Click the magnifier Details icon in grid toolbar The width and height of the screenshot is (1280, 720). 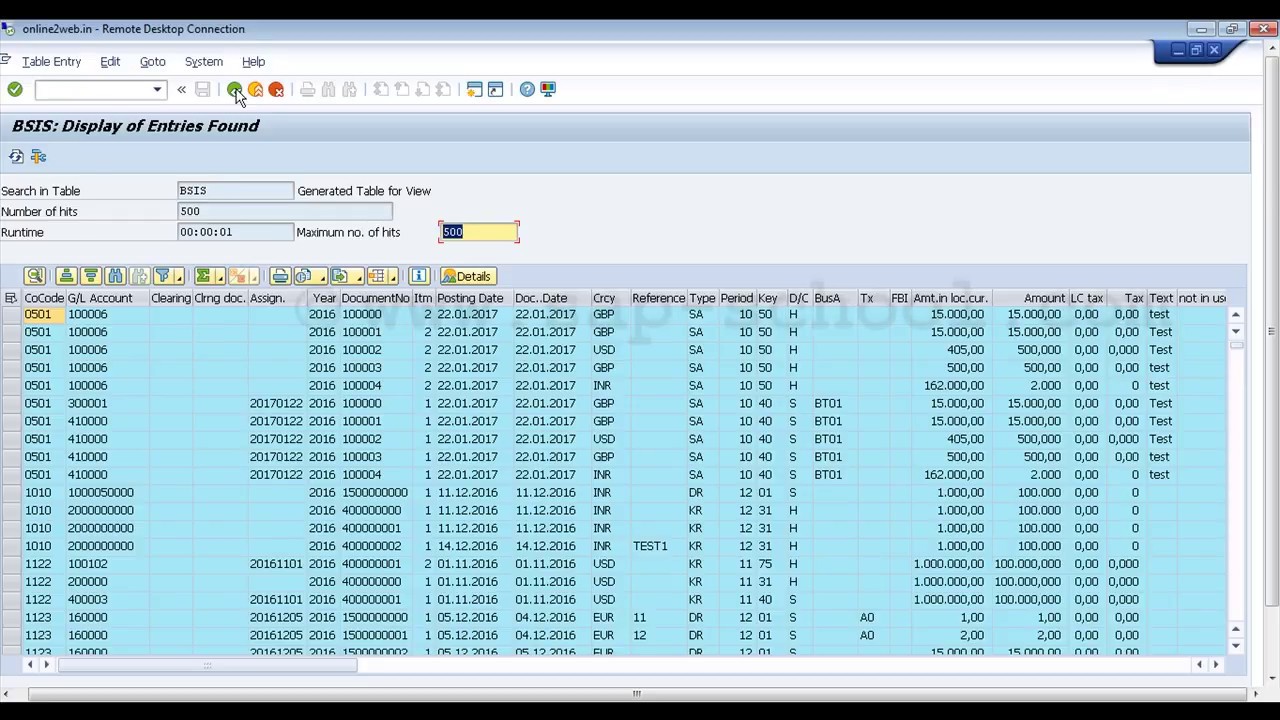point(35,276)
